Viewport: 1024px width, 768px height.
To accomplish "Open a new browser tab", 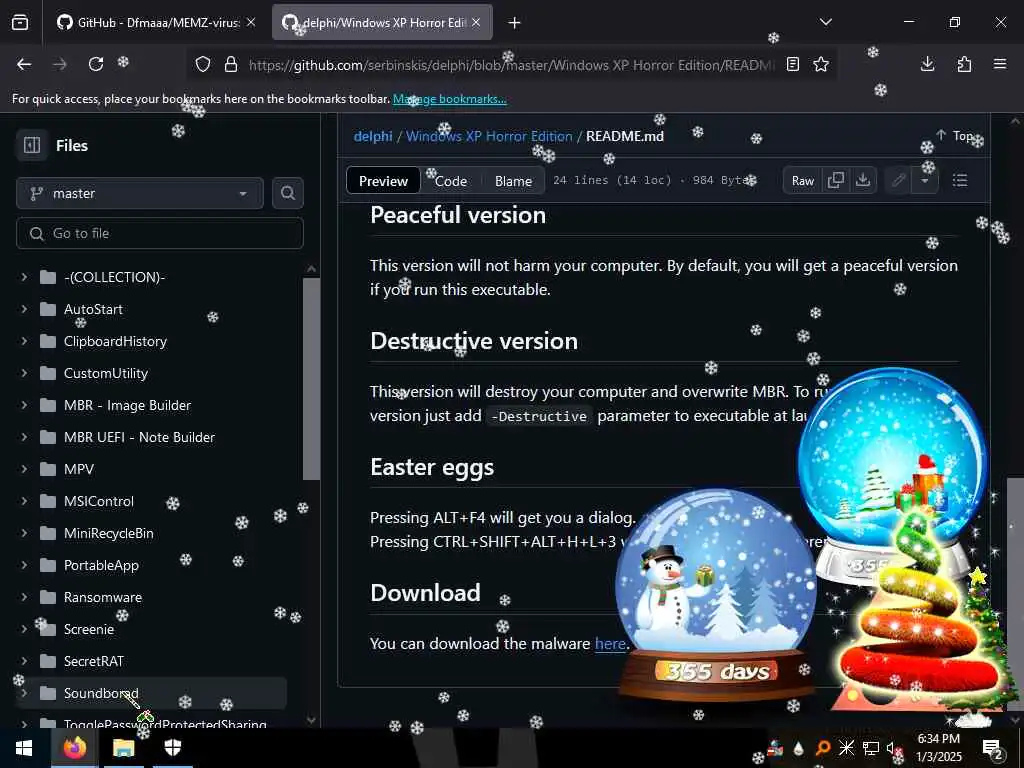I will [x=515, y=23].
